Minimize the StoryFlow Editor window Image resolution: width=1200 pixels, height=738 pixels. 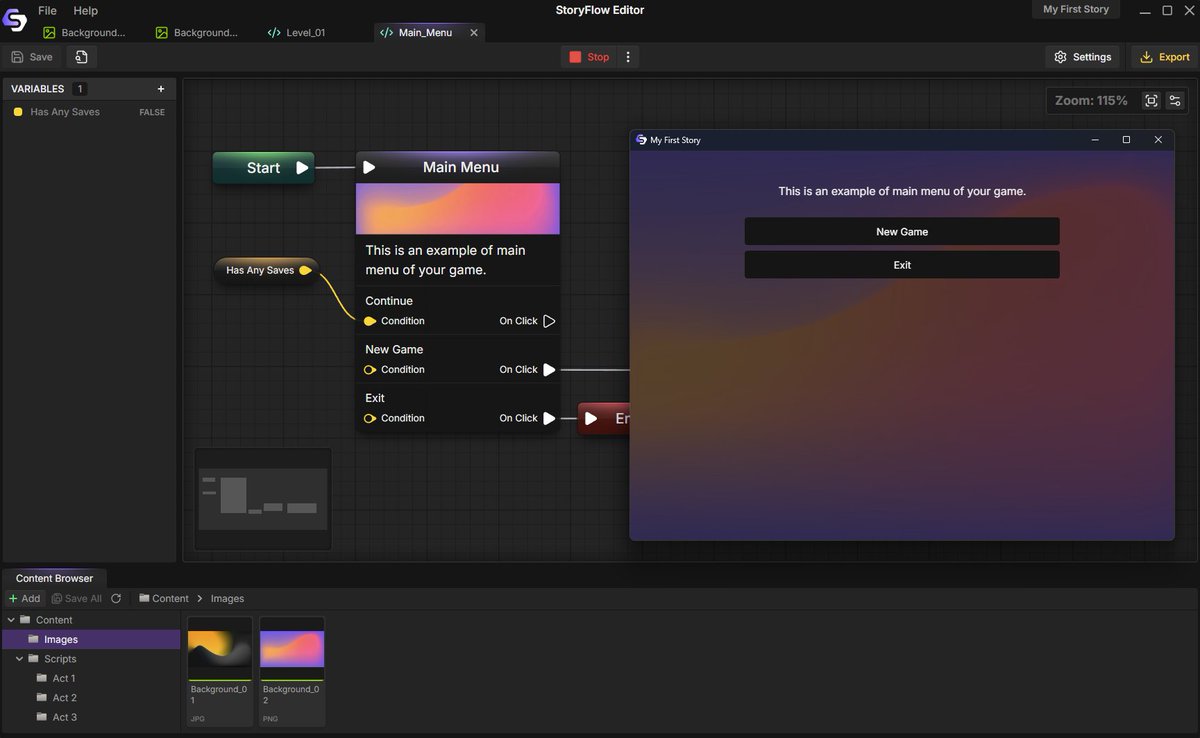coord(1146,10)
